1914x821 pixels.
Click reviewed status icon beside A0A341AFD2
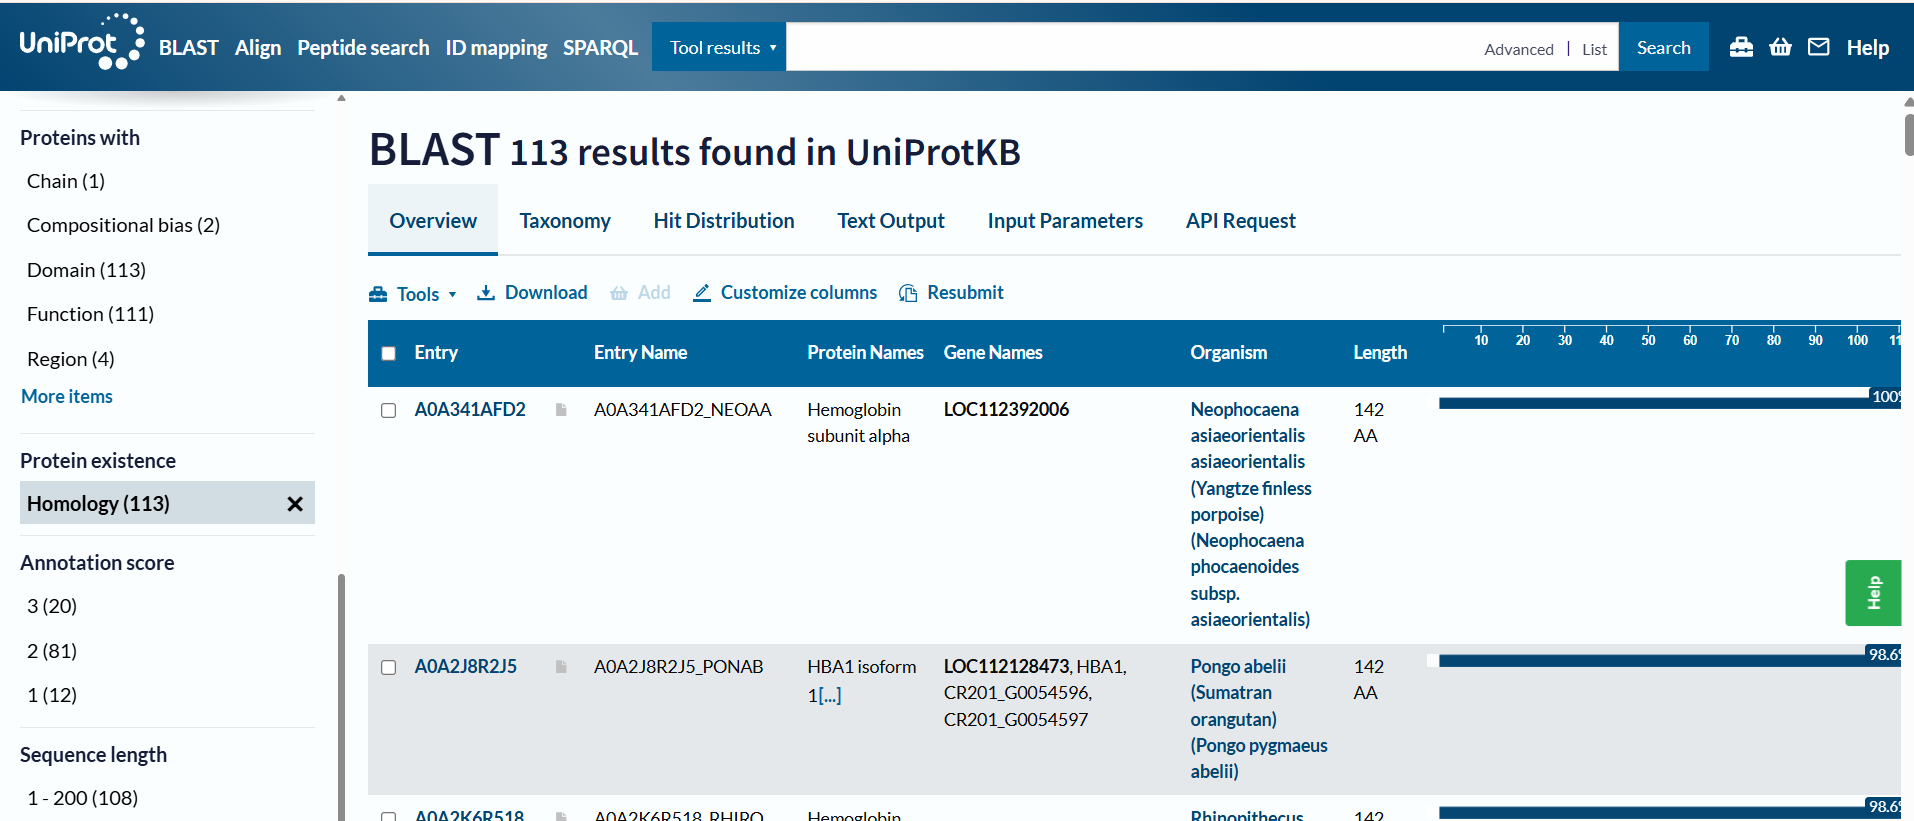[x=561, y=410]
